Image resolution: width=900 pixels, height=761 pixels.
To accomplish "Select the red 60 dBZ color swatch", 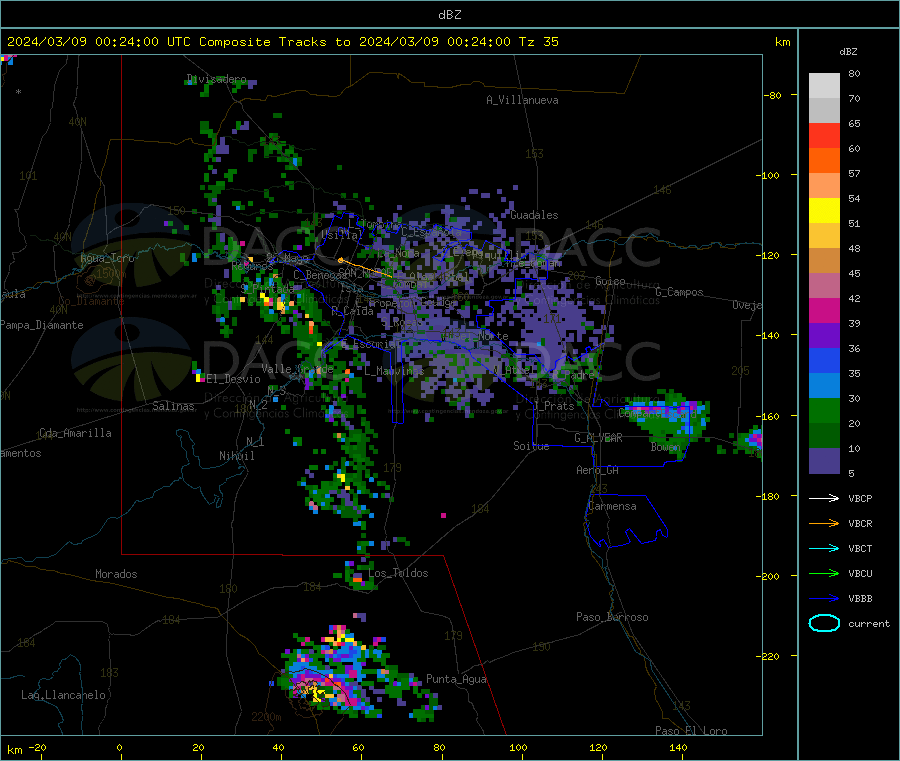I will coord(824,135).
